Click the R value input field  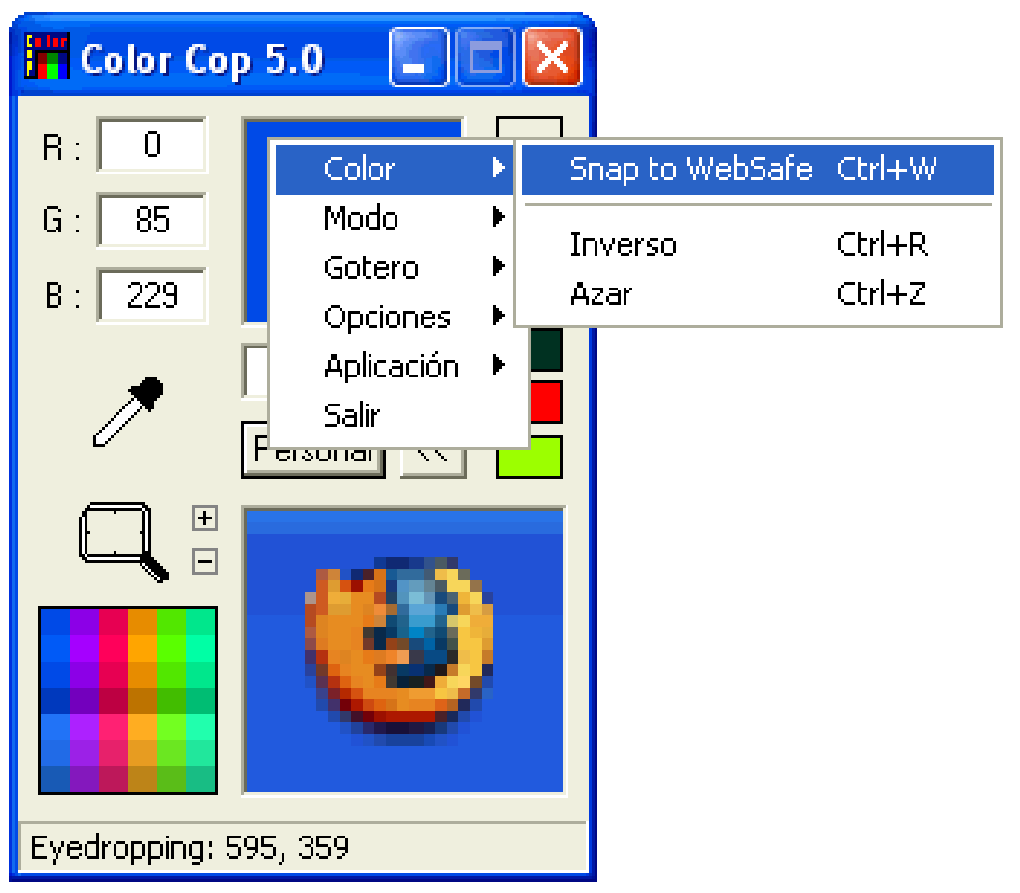pyautogui.click(x=152, y=144)
